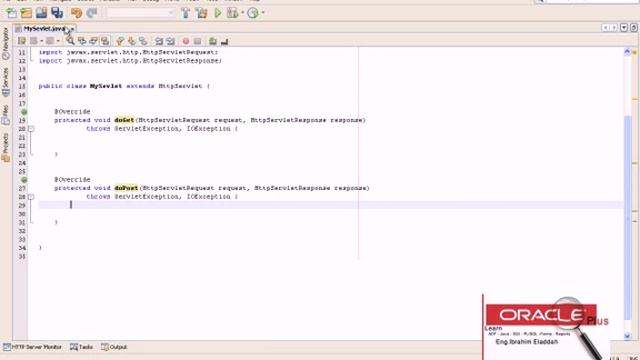
Task: Click the doPost method name
Action: click(126, 188)
